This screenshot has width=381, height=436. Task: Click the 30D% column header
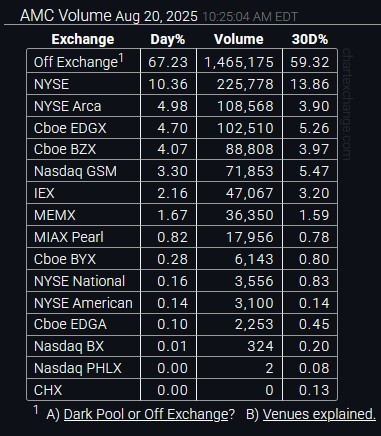click(x=310, y=39)
